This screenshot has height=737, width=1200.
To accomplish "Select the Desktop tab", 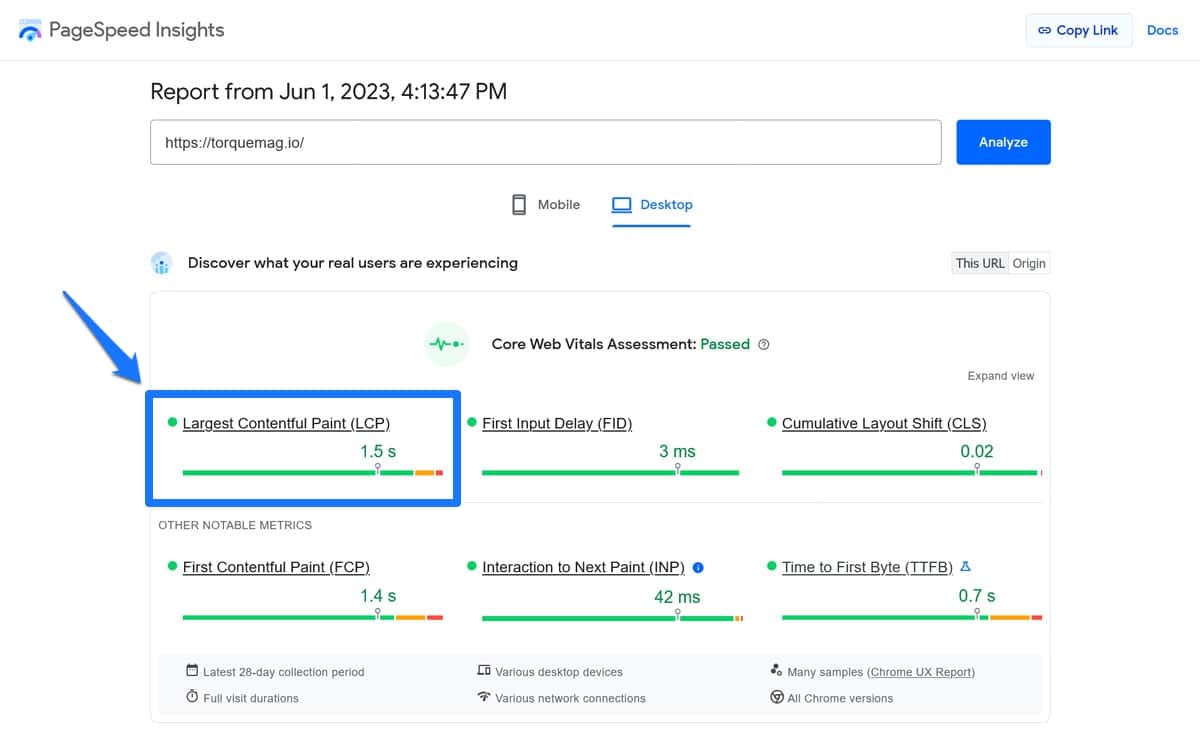I will click(x=652, y=205).
